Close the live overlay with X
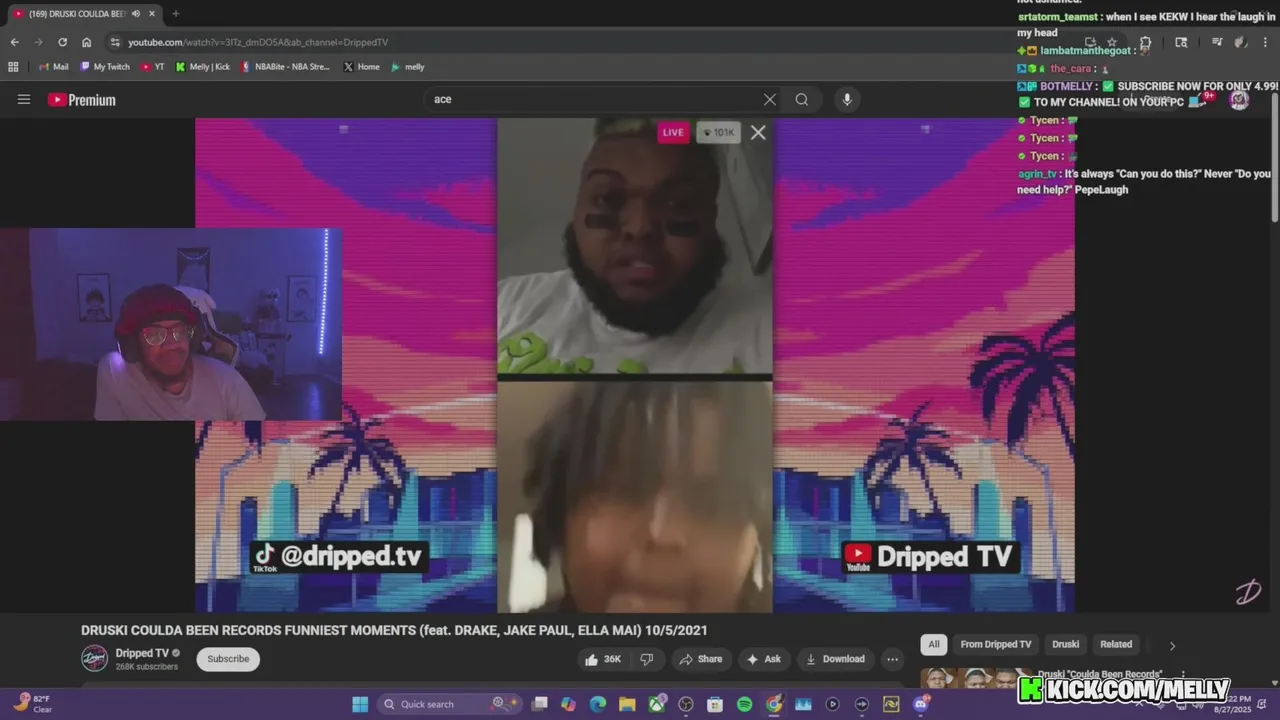 coord(758,132)
